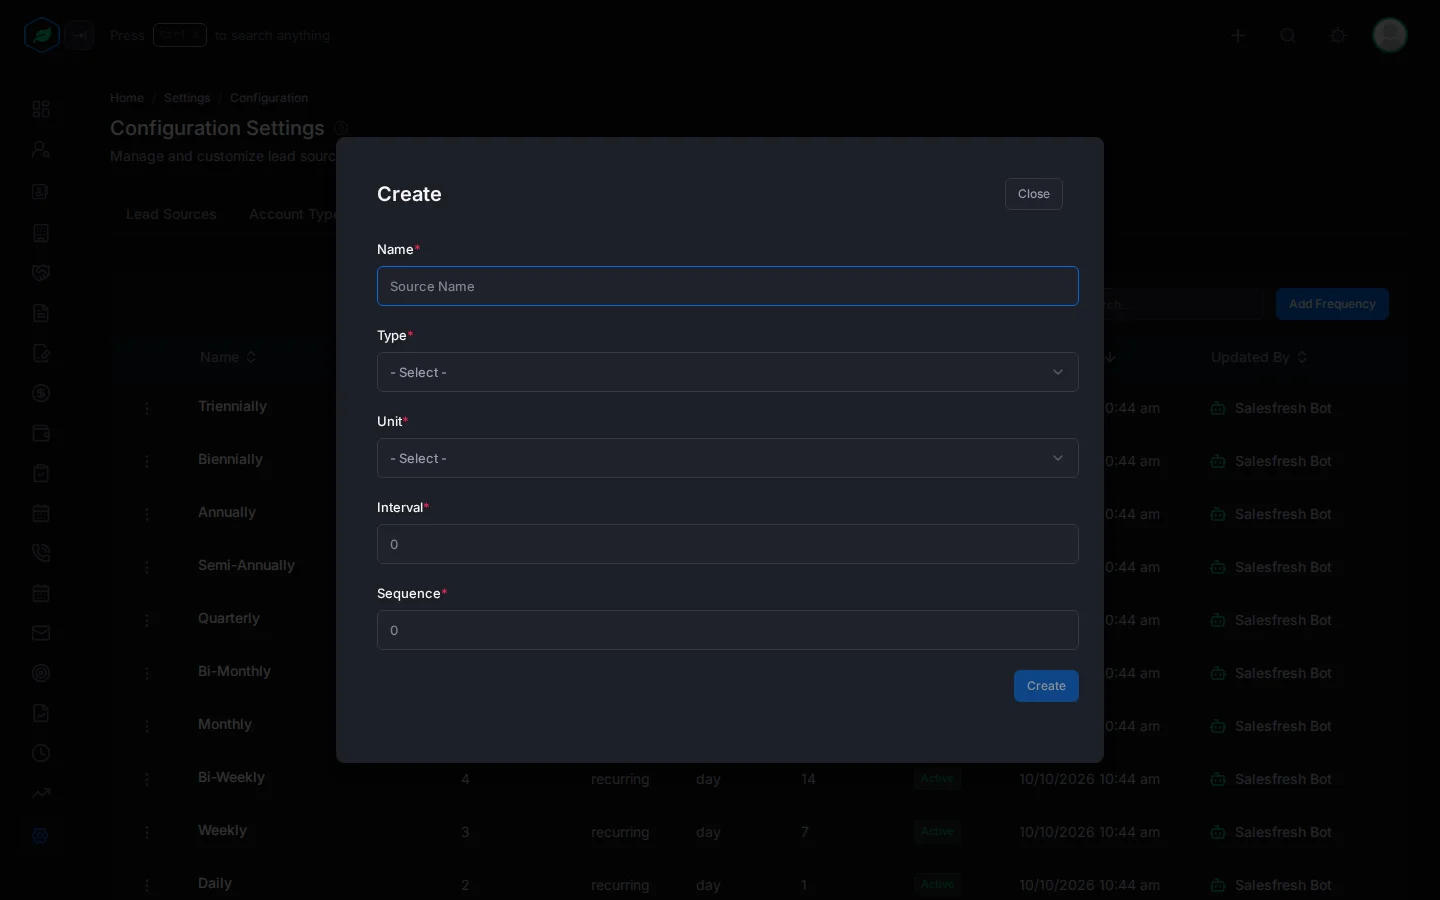The height and width of the screenshot is (900, 1440).
Task: Click the Daily row name
Action: pyautogui.click(x=215, y=883)
